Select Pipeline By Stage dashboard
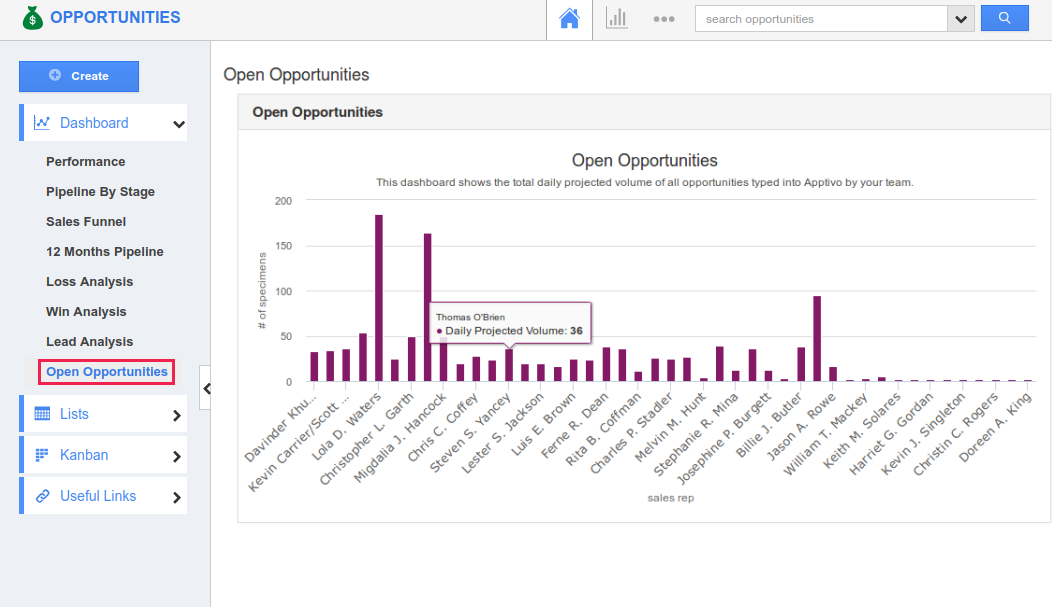Image resolution: width=1052 pixels, height=607 pixels. click(x=100, y=192)
